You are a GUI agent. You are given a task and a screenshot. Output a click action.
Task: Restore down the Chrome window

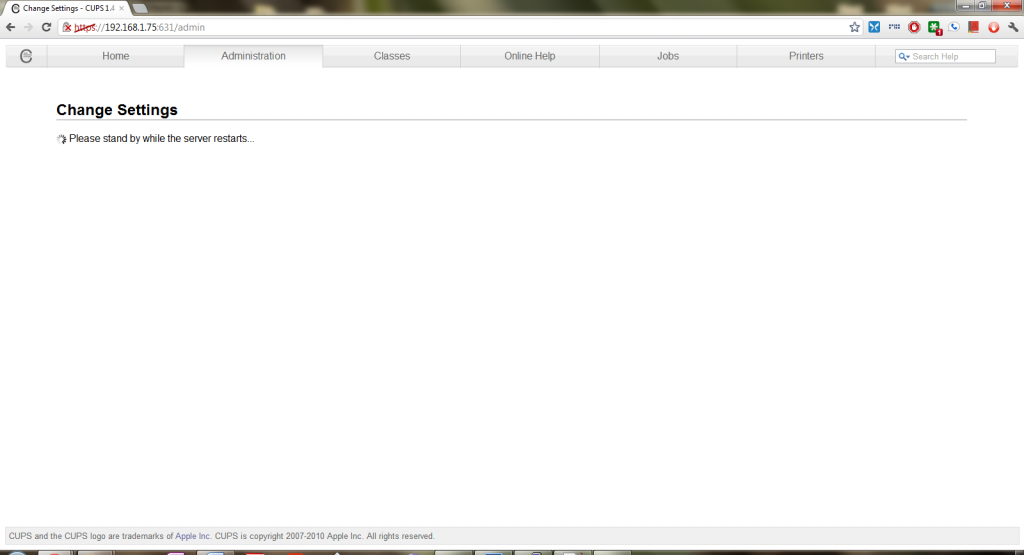982,5
